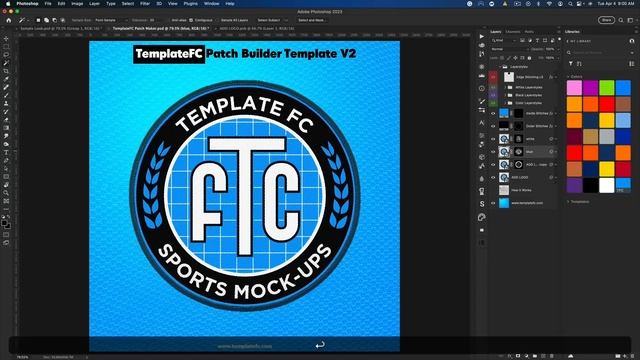Open the Filter menu
The width and height of the screenshot is (640, 360).
(145, 4)
